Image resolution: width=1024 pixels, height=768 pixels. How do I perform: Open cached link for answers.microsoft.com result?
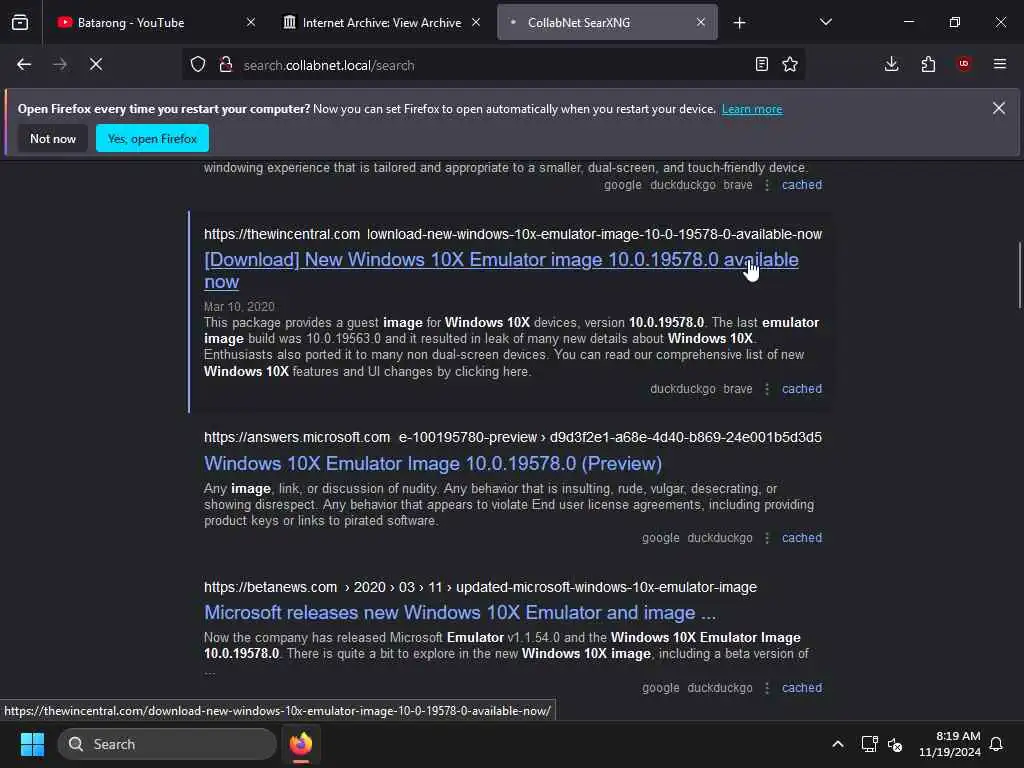(x=802, y=538)
